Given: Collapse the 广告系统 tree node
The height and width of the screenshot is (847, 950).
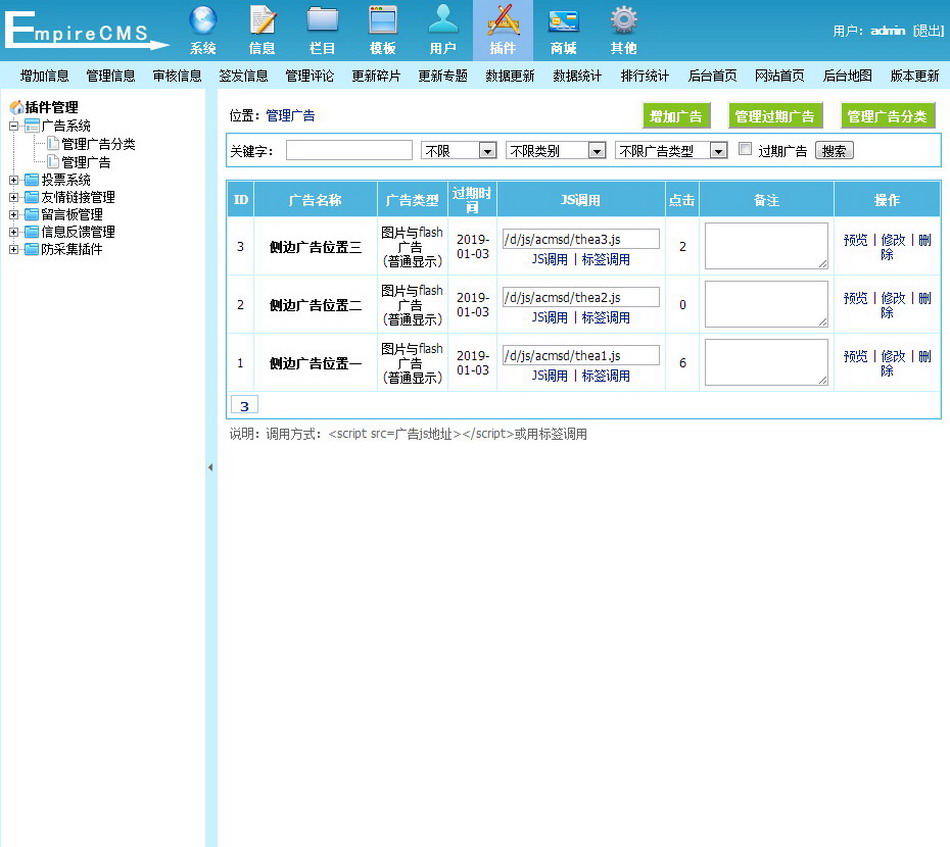Looking at the screenshot, I should coord(13,126).
